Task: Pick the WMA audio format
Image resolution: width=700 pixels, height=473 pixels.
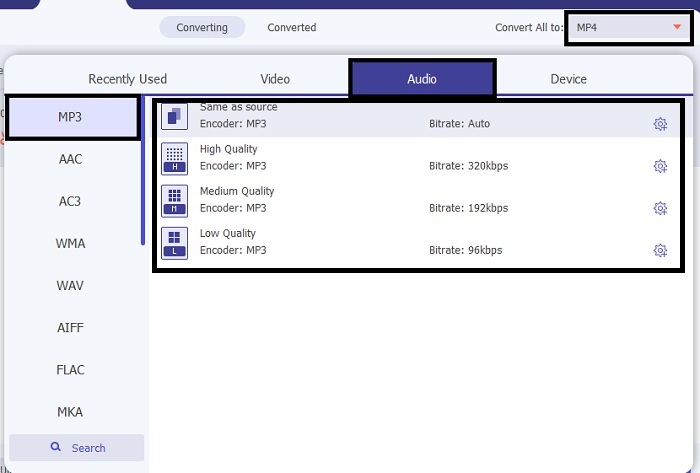Action: (x=70, y=244)
